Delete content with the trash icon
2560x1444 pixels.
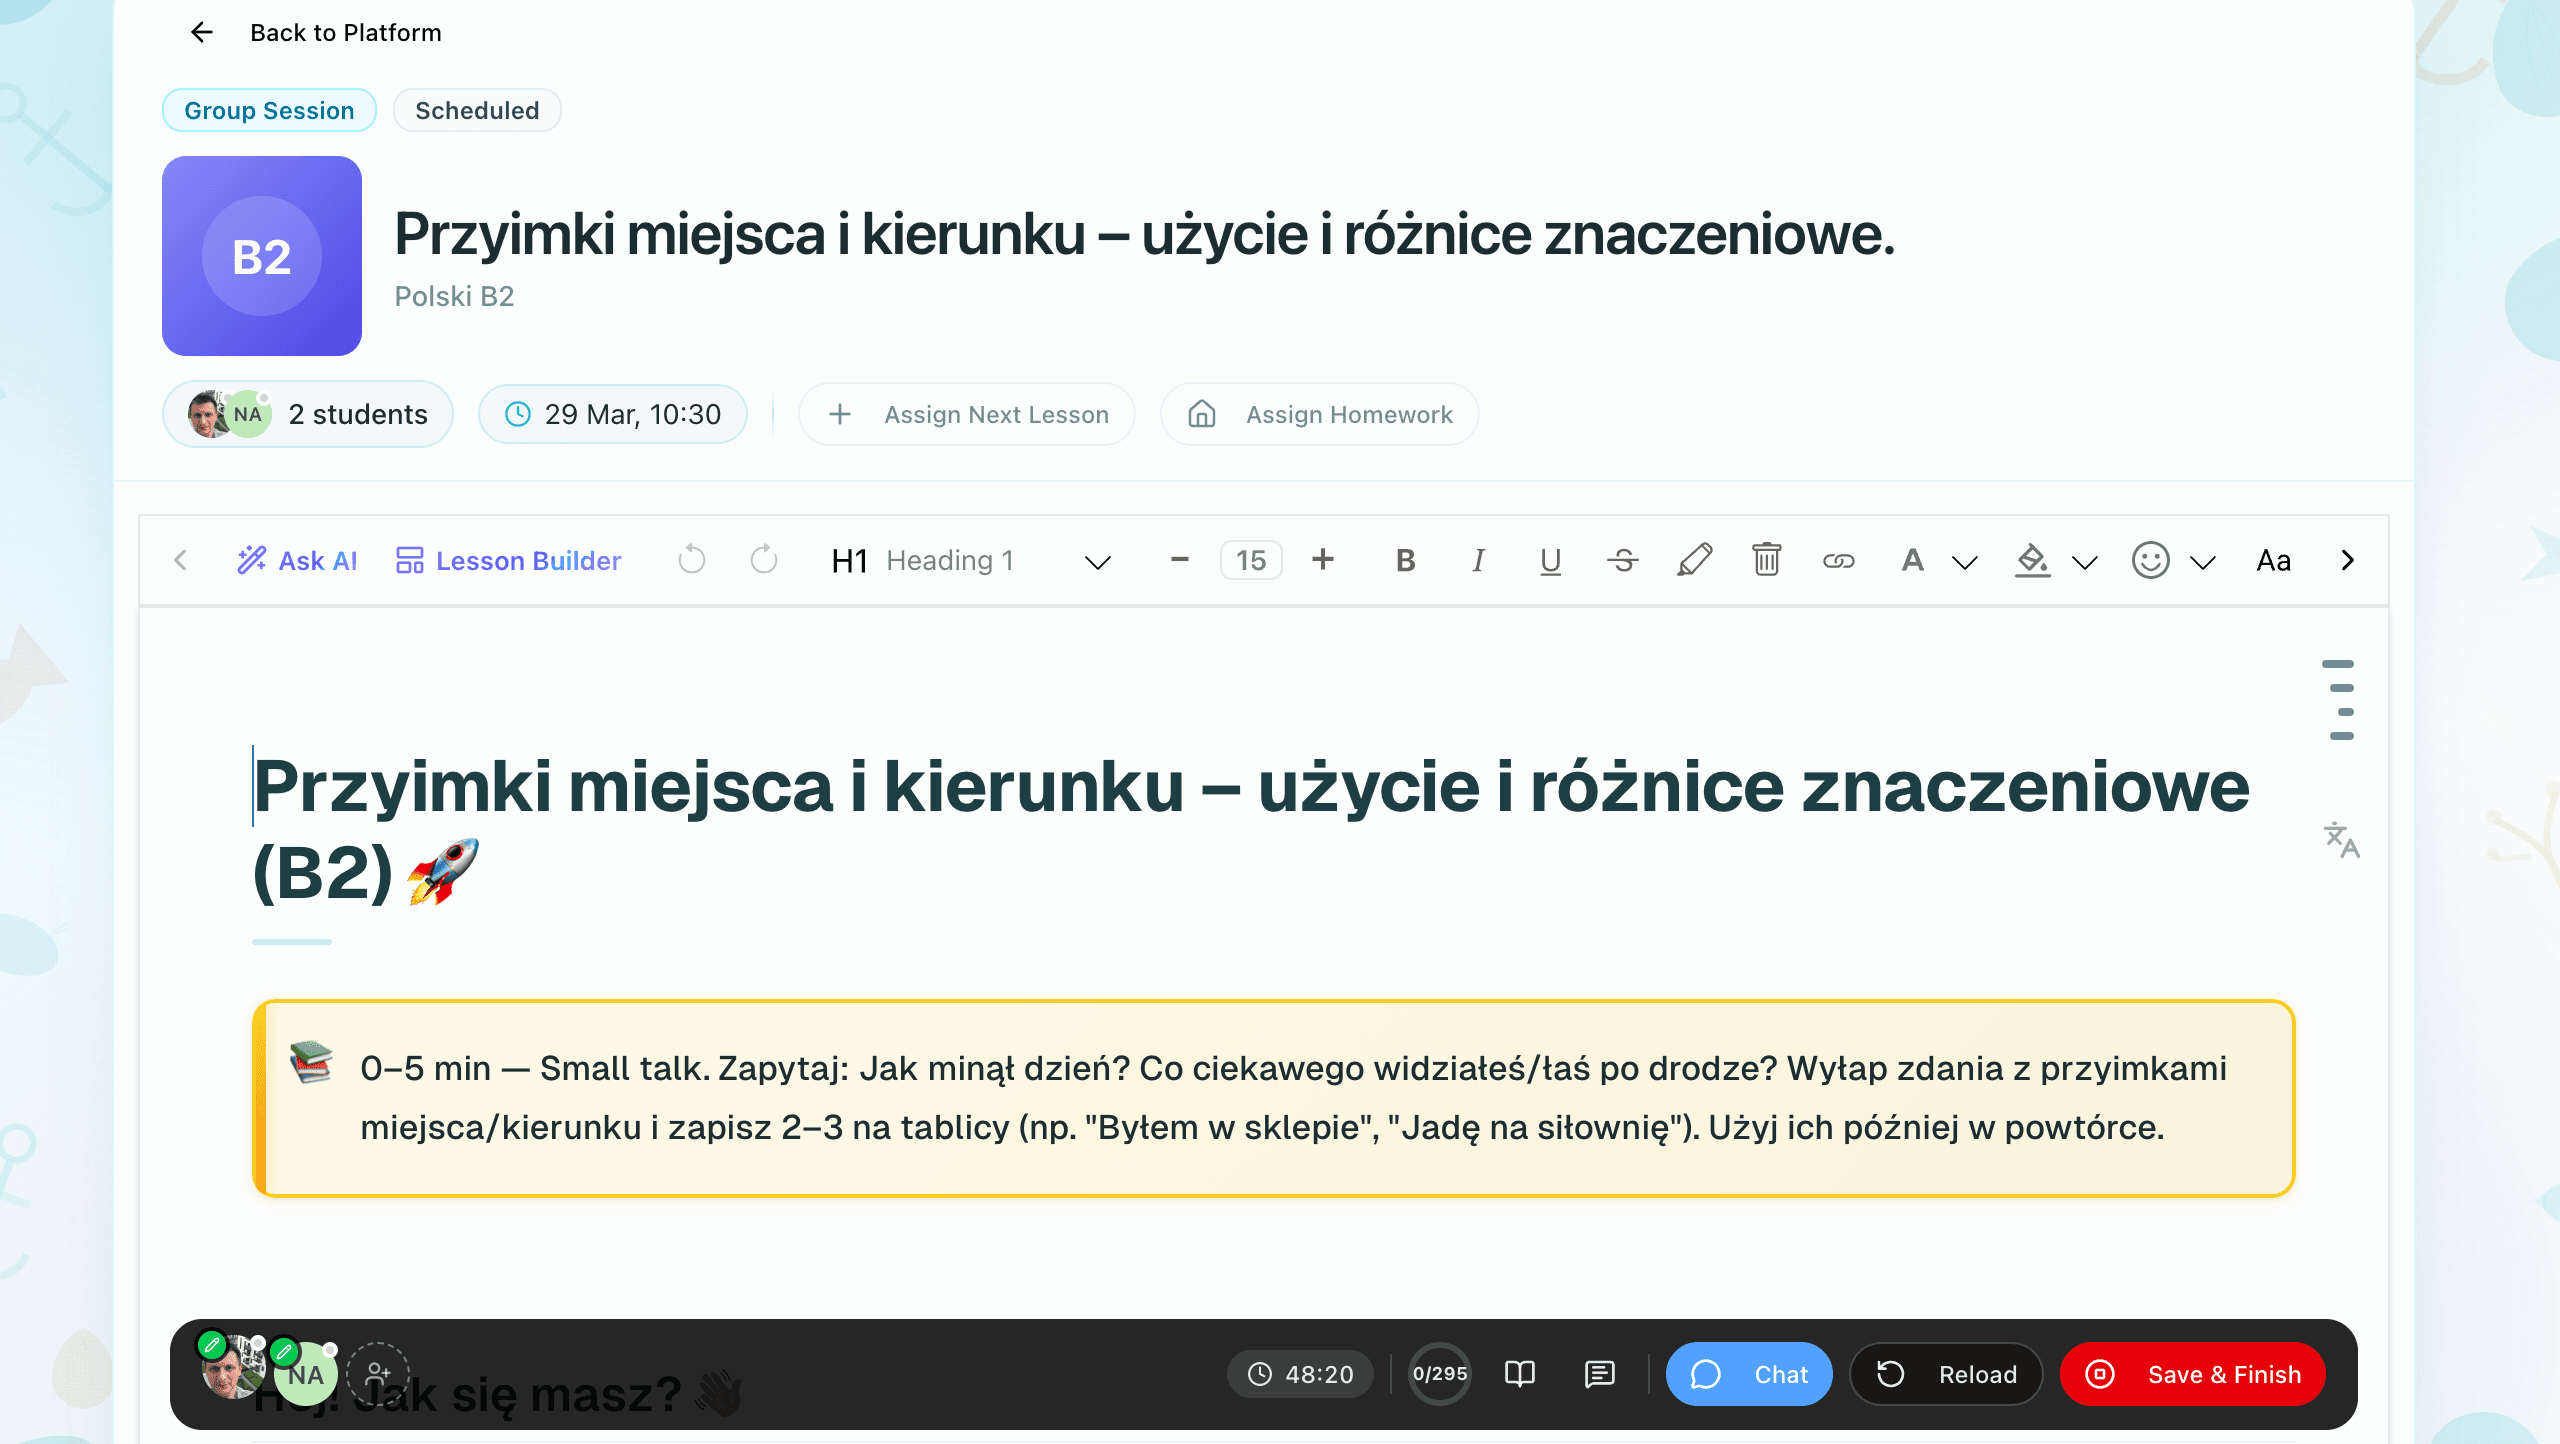tap(1766, 560)
